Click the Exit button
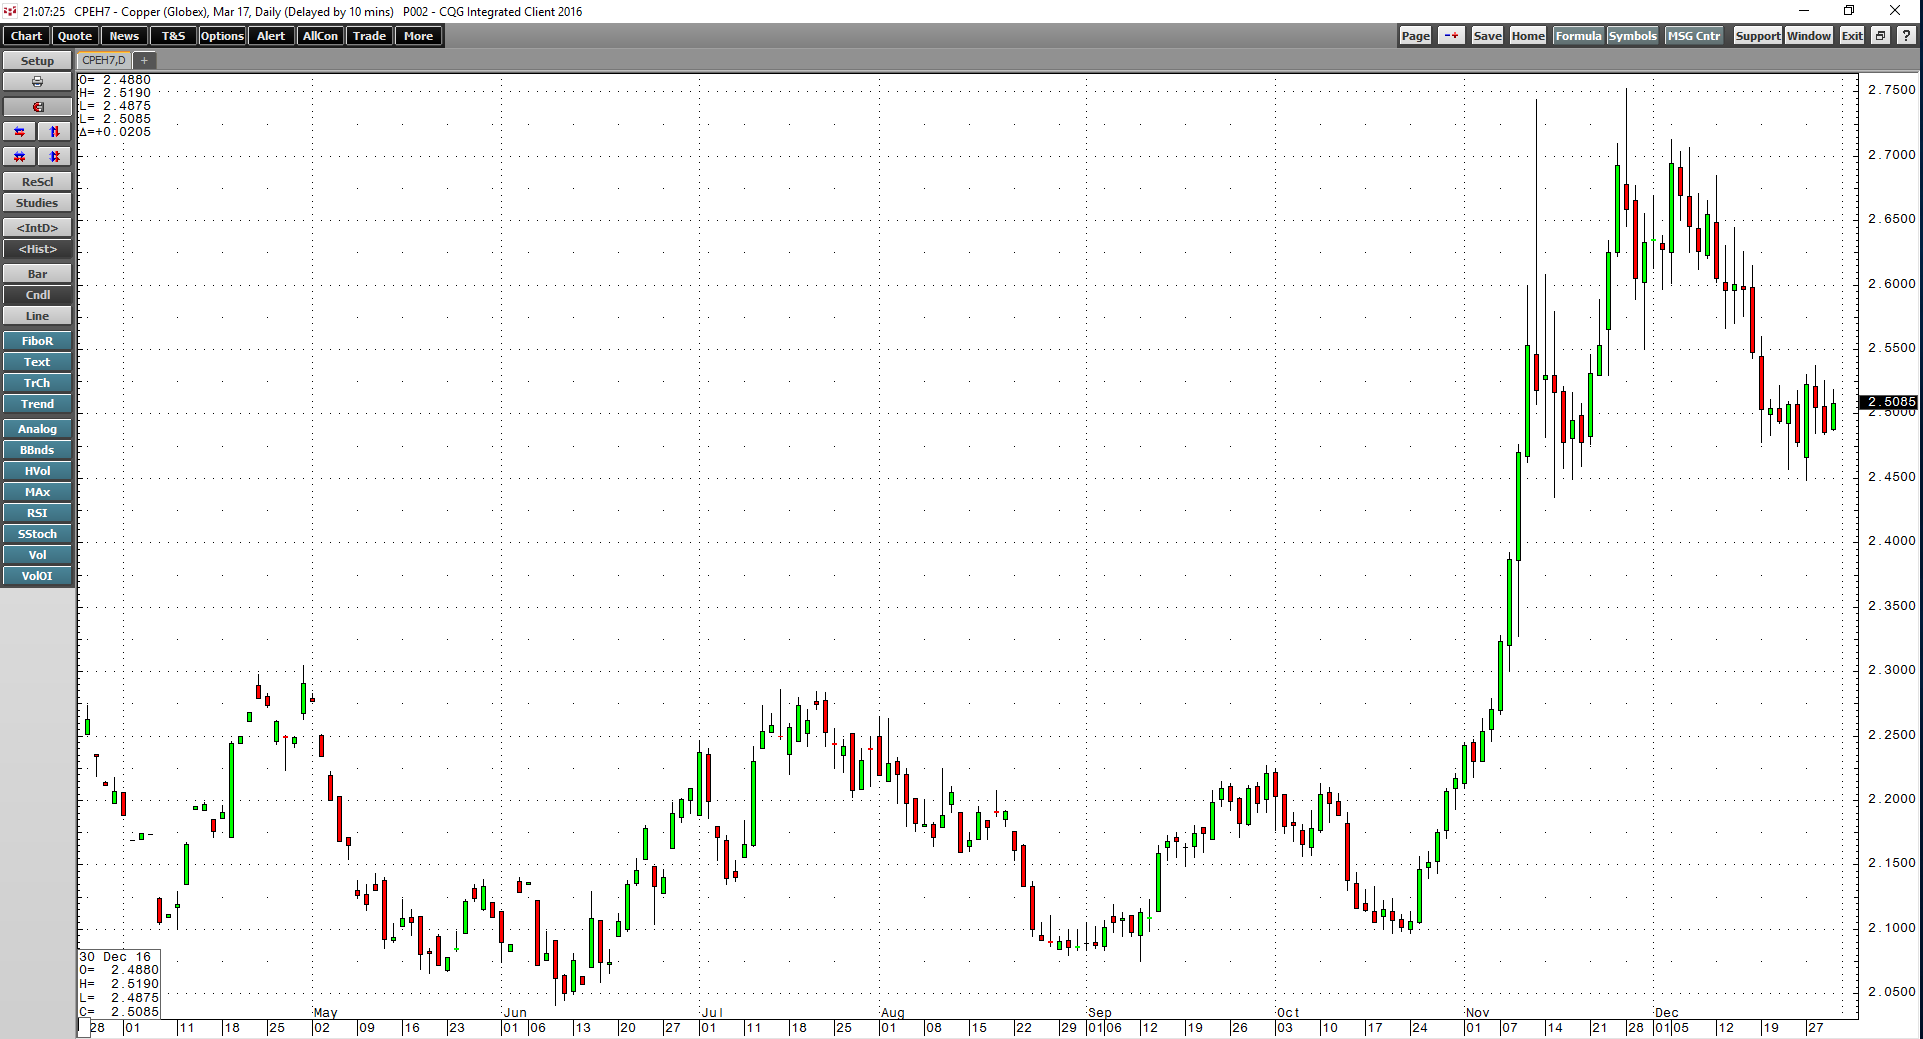Viewport: 1923px width, 1039px height. [x=1852, y=36]
